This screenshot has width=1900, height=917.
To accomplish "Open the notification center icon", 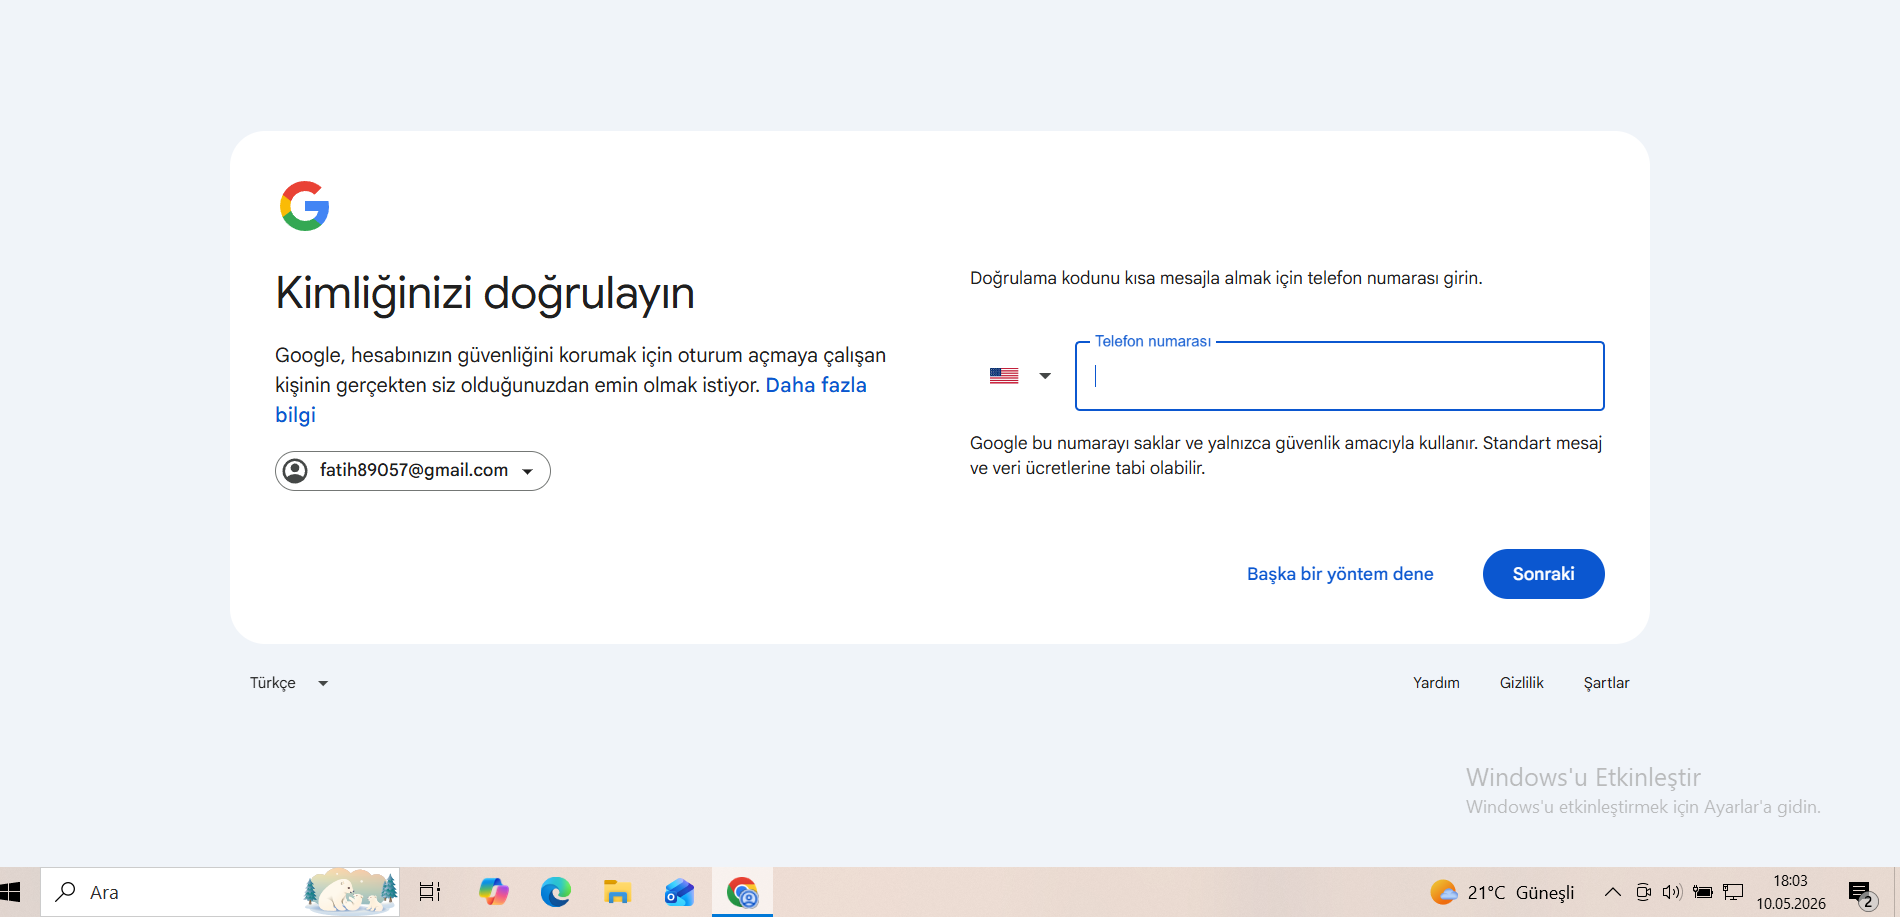I will pyautogui.click(x=1861, y=893).
